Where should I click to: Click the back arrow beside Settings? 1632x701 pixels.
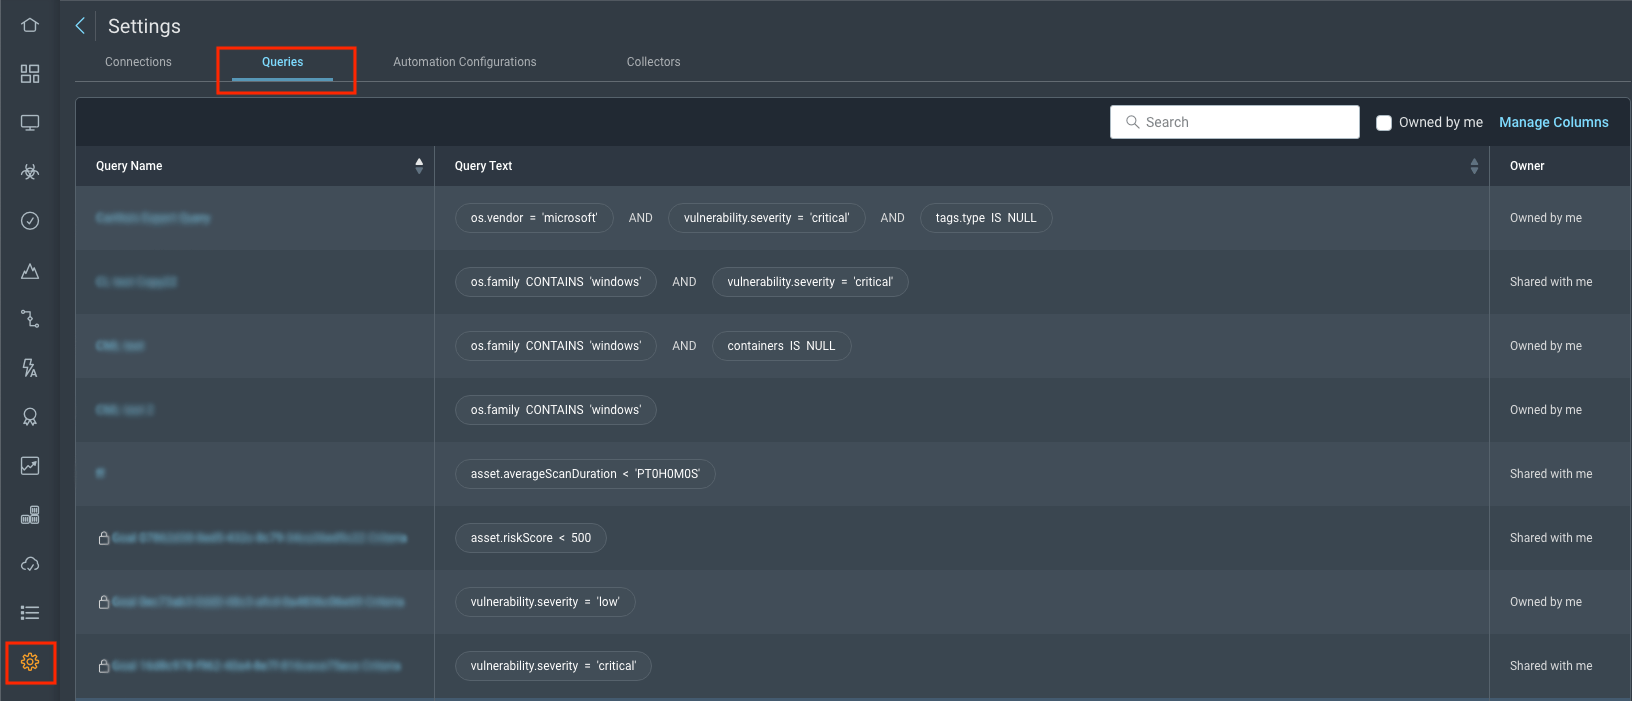click(80, 26)
